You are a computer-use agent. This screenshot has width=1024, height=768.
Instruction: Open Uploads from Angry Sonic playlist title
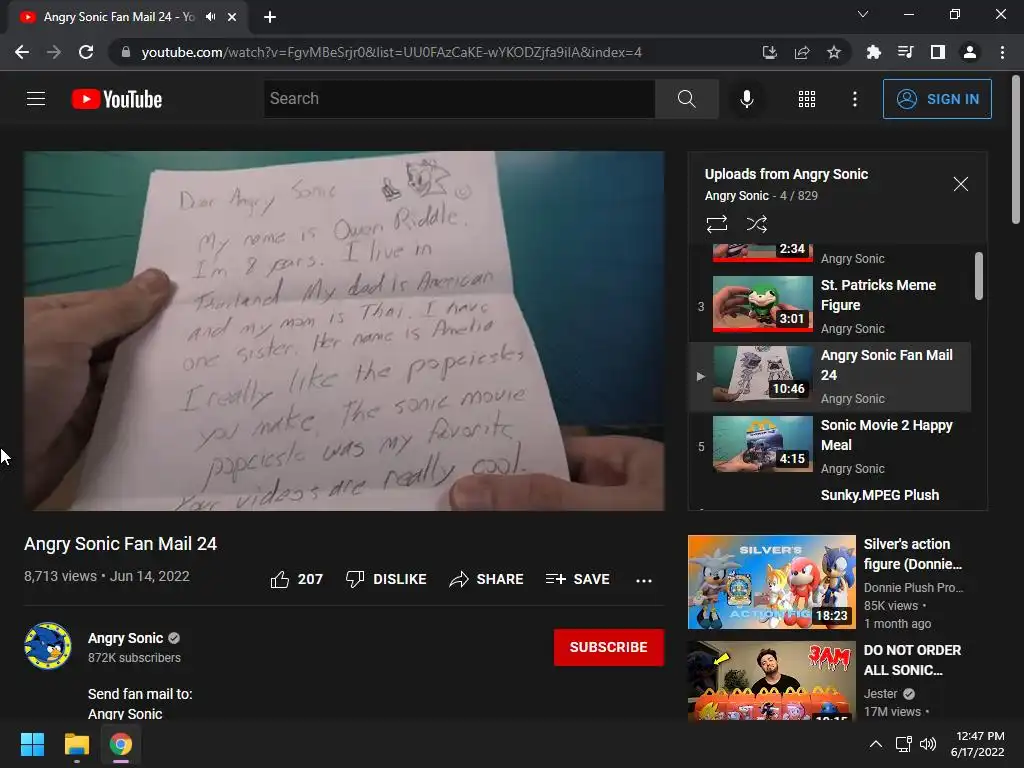(786, 174)
